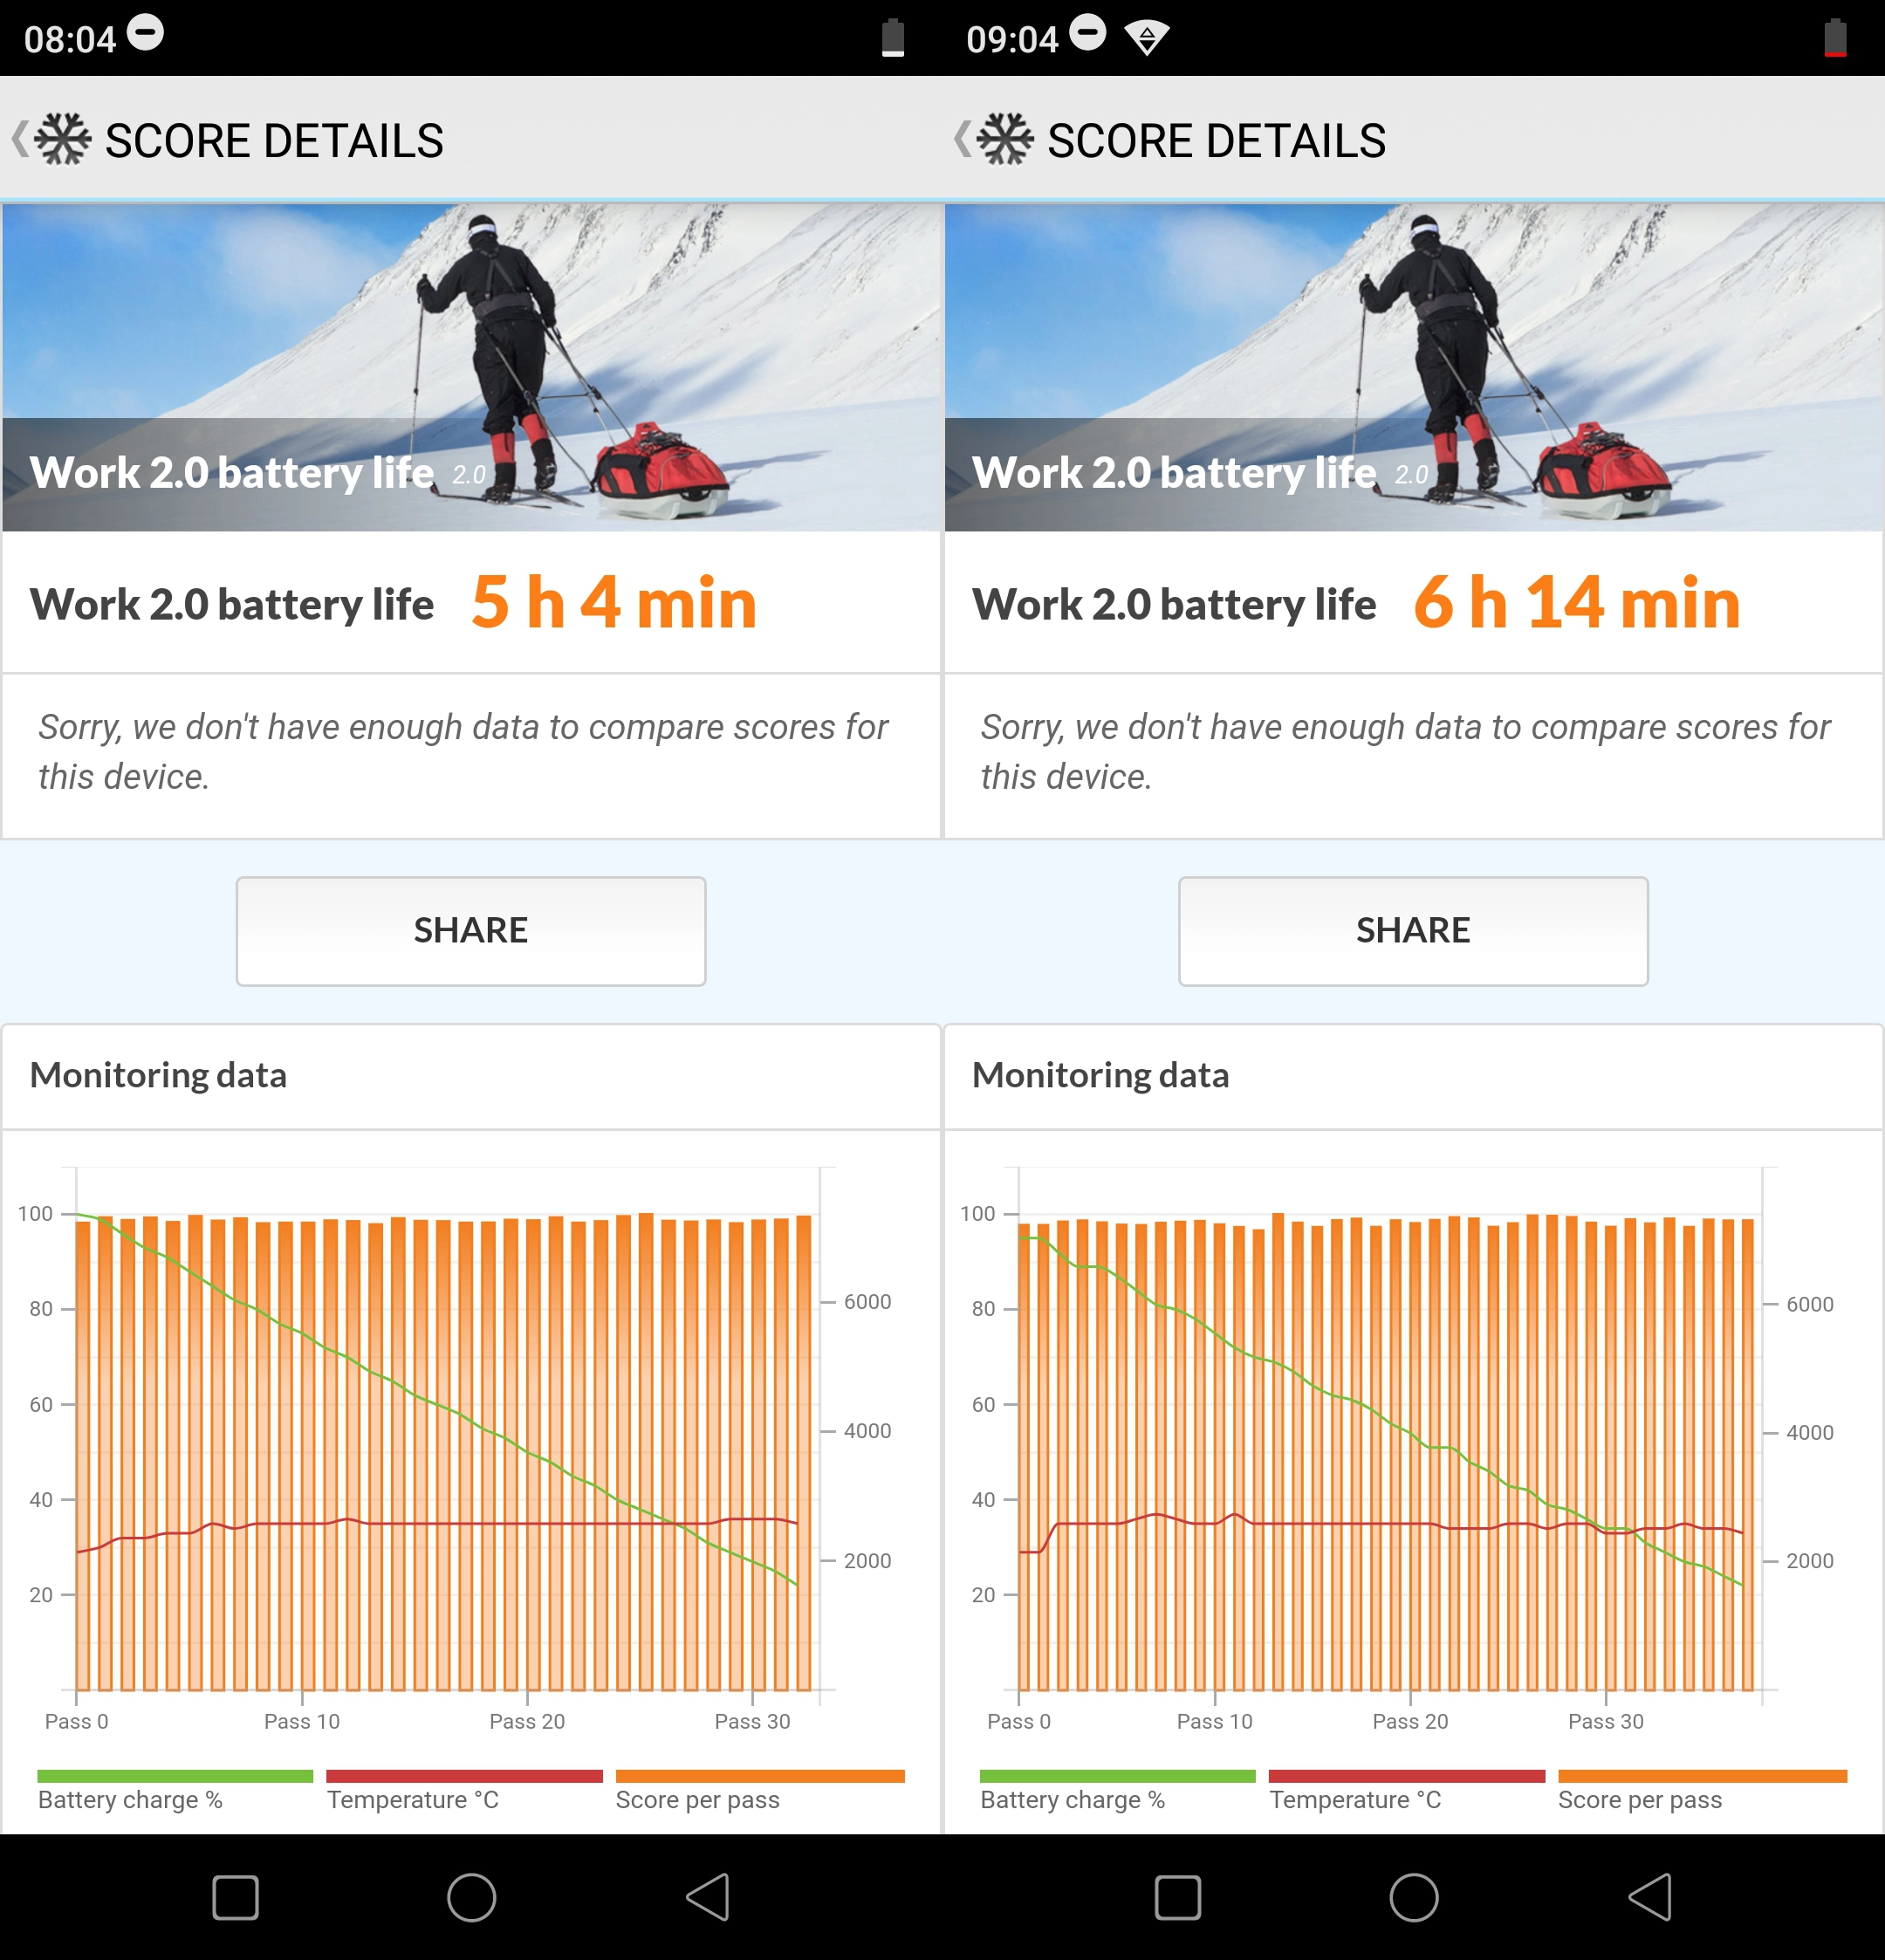Tap left 'Sorry, we don't have enough data' message
The width and height of the screenshot is (1885, 1960).
pyautogui.click(x=463, y=751)
